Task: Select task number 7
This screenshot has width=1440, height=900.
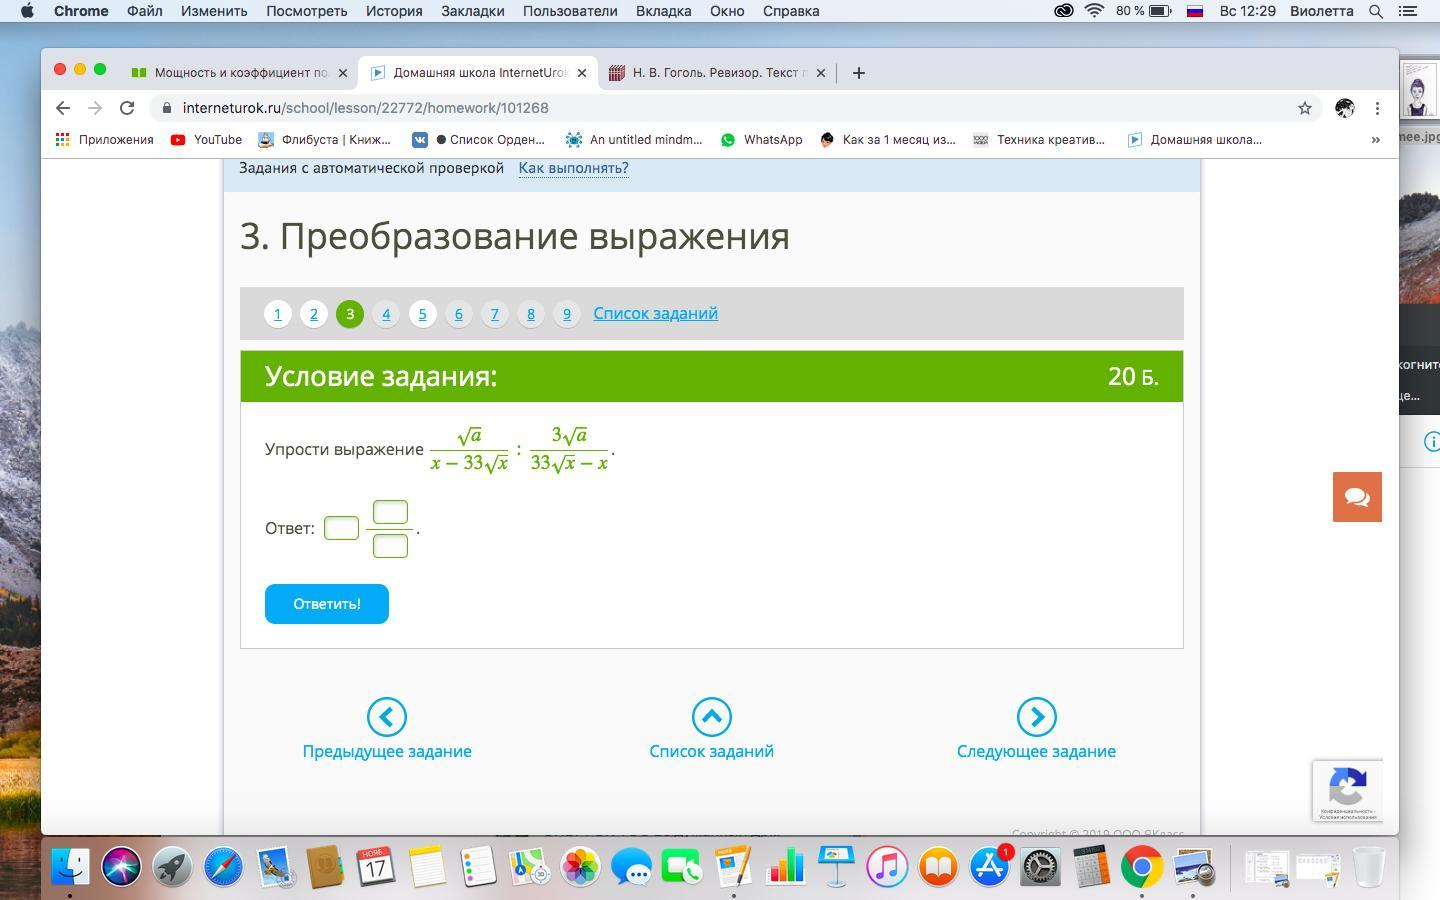Action: tap(494, 314)
